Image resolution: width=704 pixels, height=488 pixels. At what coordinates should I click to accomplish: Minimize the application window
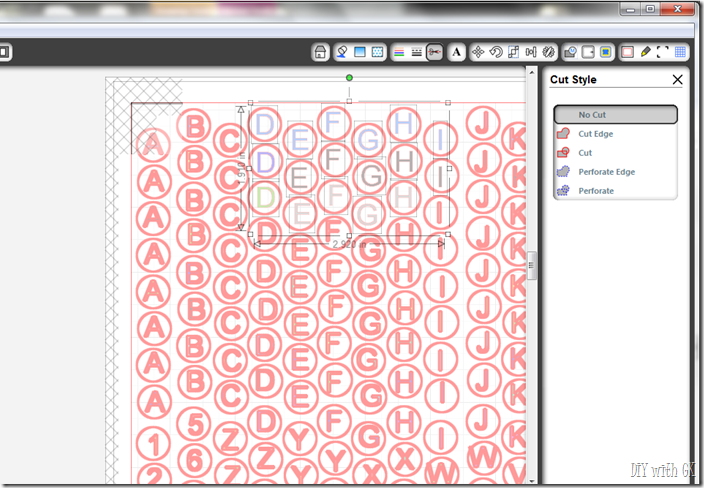(x=630, y=9)
